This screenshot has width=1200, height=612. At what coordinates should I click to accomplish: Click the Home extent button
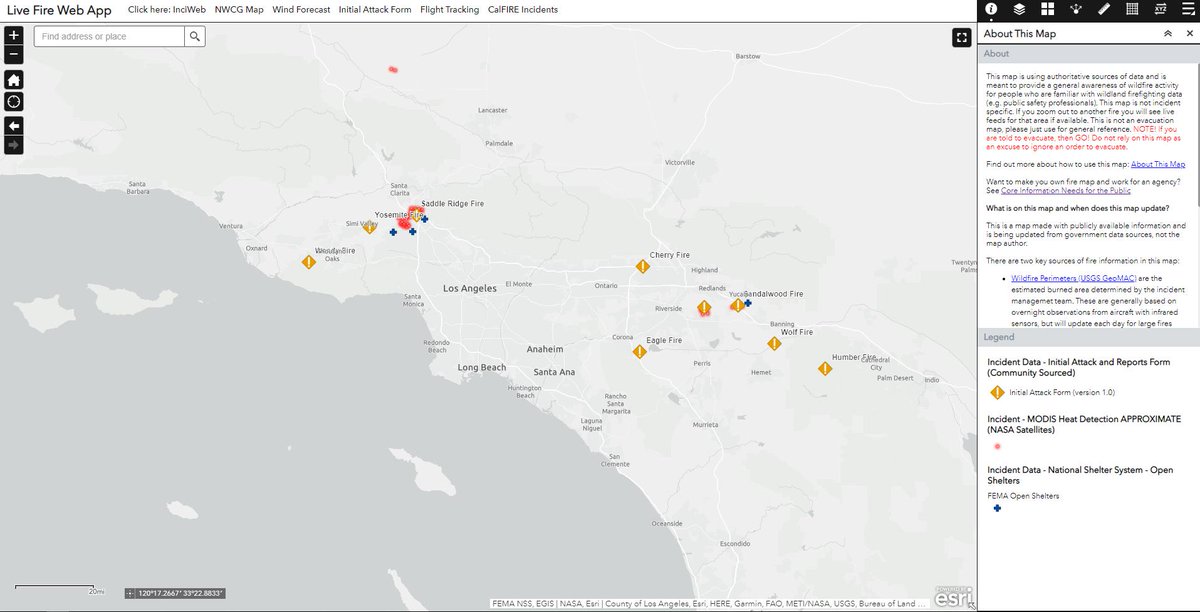tap(13, 77)
